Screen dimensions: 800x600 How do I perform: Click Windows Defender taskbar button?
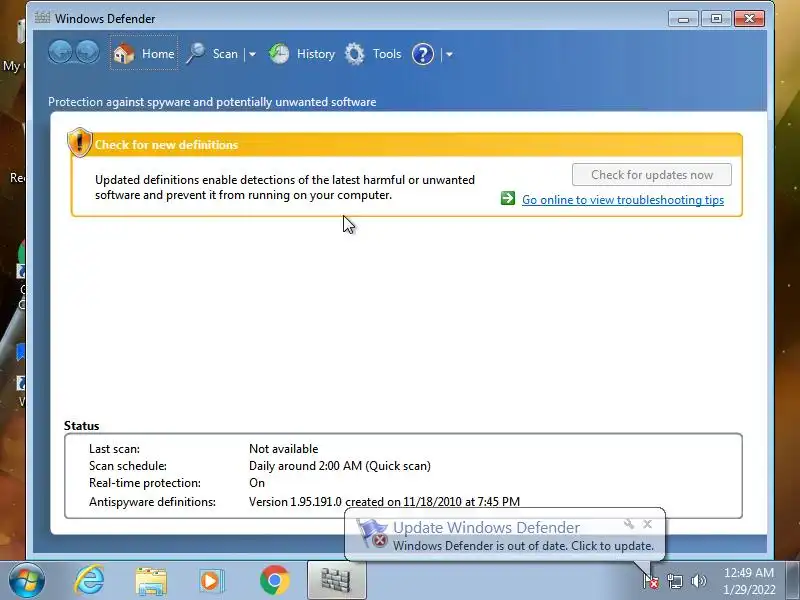[337, 580]
